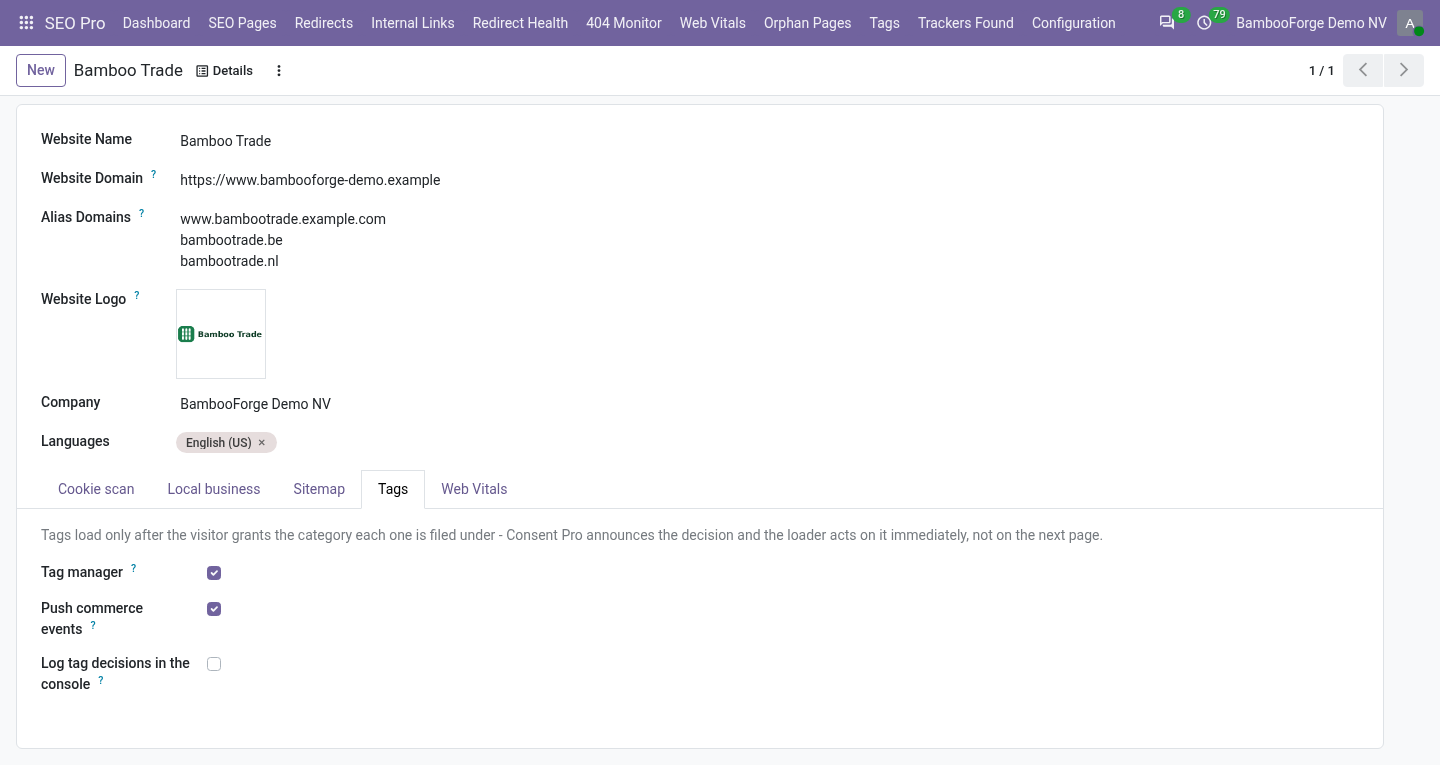Switch to the Local business tab
The width and height of the screenshot is (1440, 765).
[x=214, y=489]
